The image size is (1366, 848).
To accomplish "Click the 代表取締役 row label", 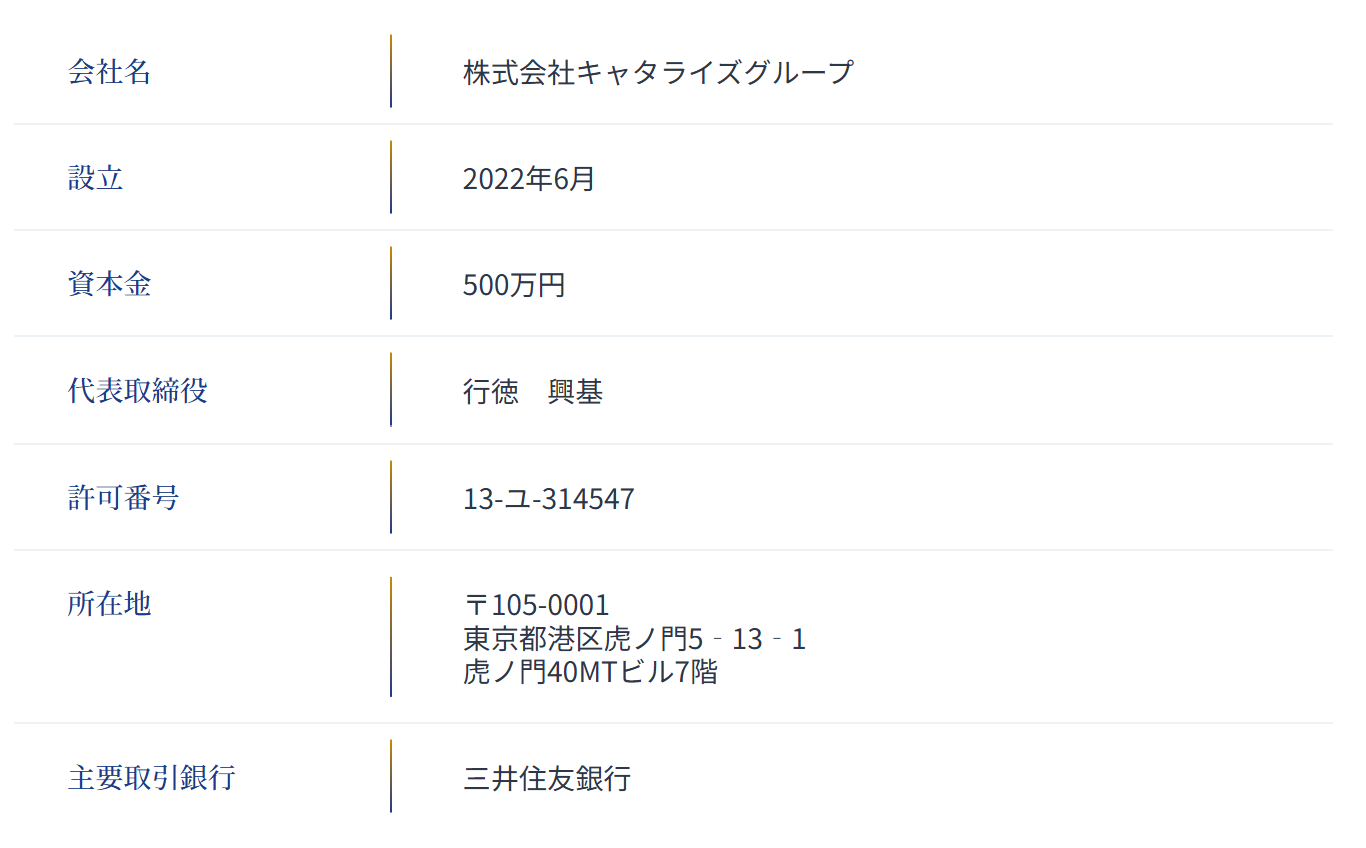I will (137, 390).
